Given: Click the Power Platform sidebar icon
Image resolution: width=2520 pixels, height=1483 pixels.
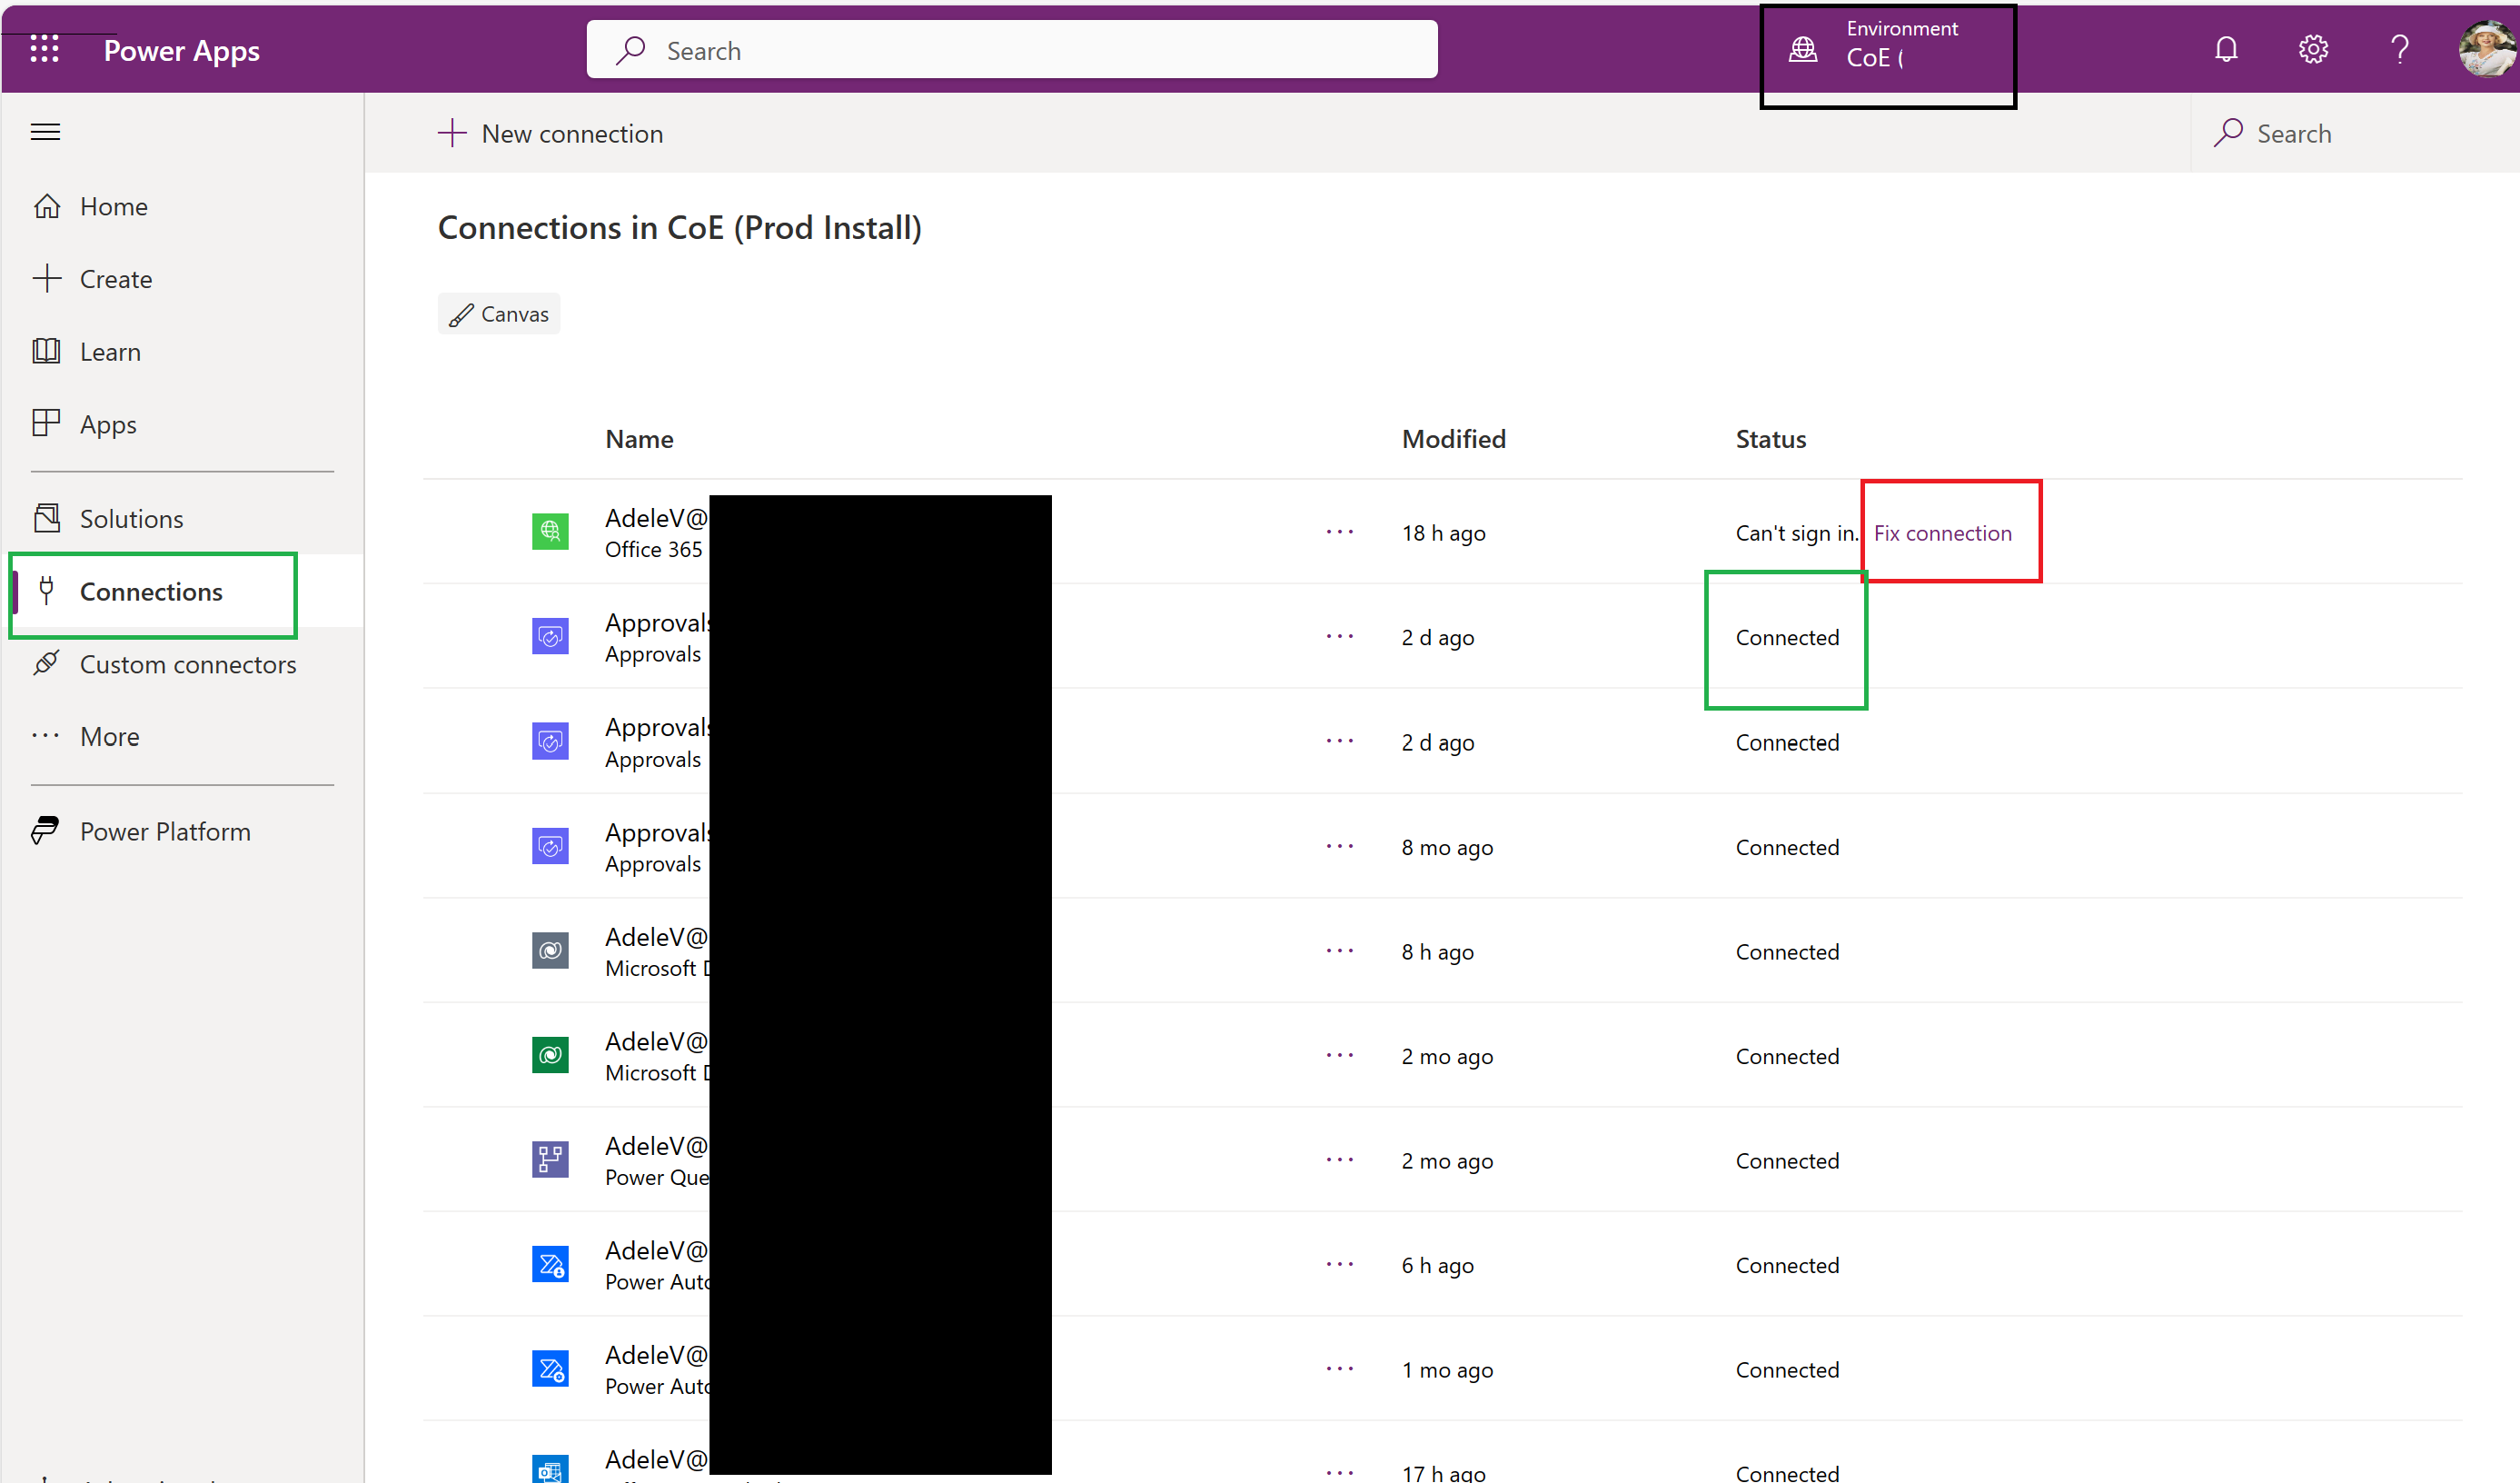Looking at the screenshot, I should 46,830.
